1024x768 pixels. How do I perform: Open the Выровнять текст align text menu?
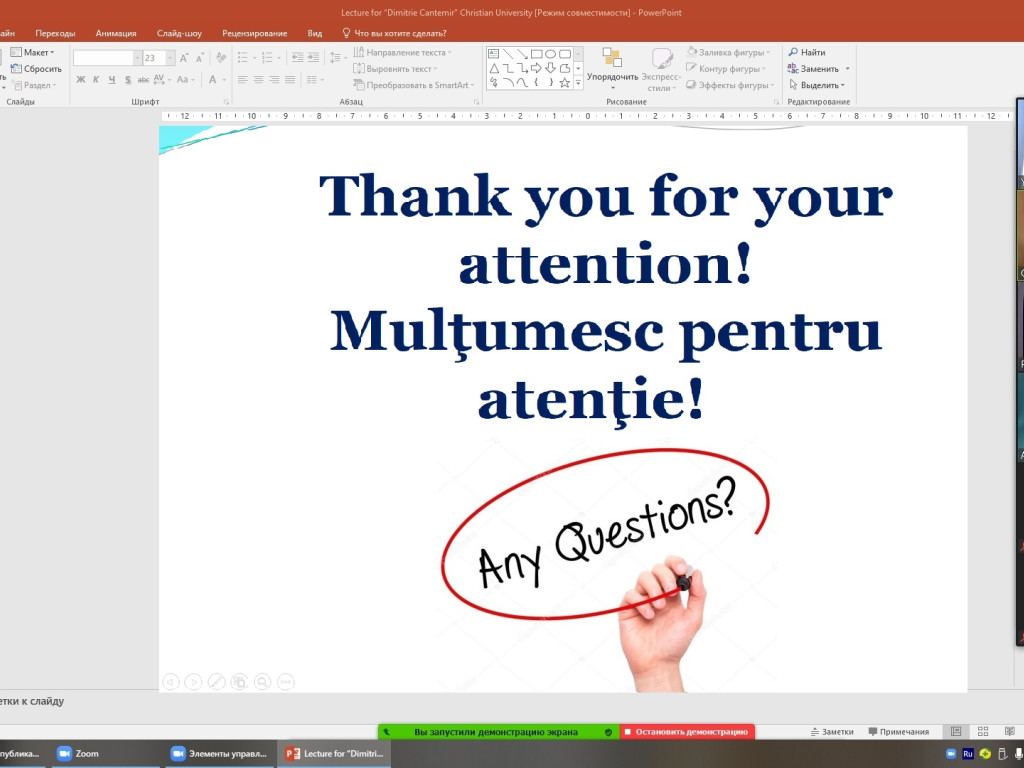(395, 69)
